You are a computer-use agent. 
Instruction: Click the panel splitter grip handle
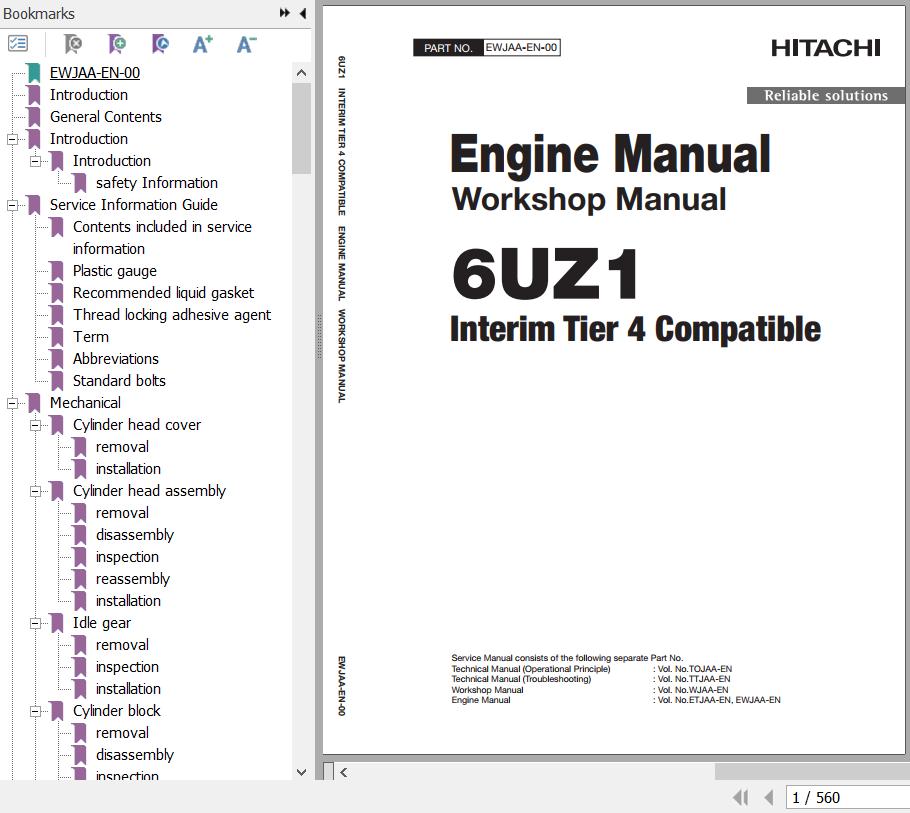tap(319, 337)
